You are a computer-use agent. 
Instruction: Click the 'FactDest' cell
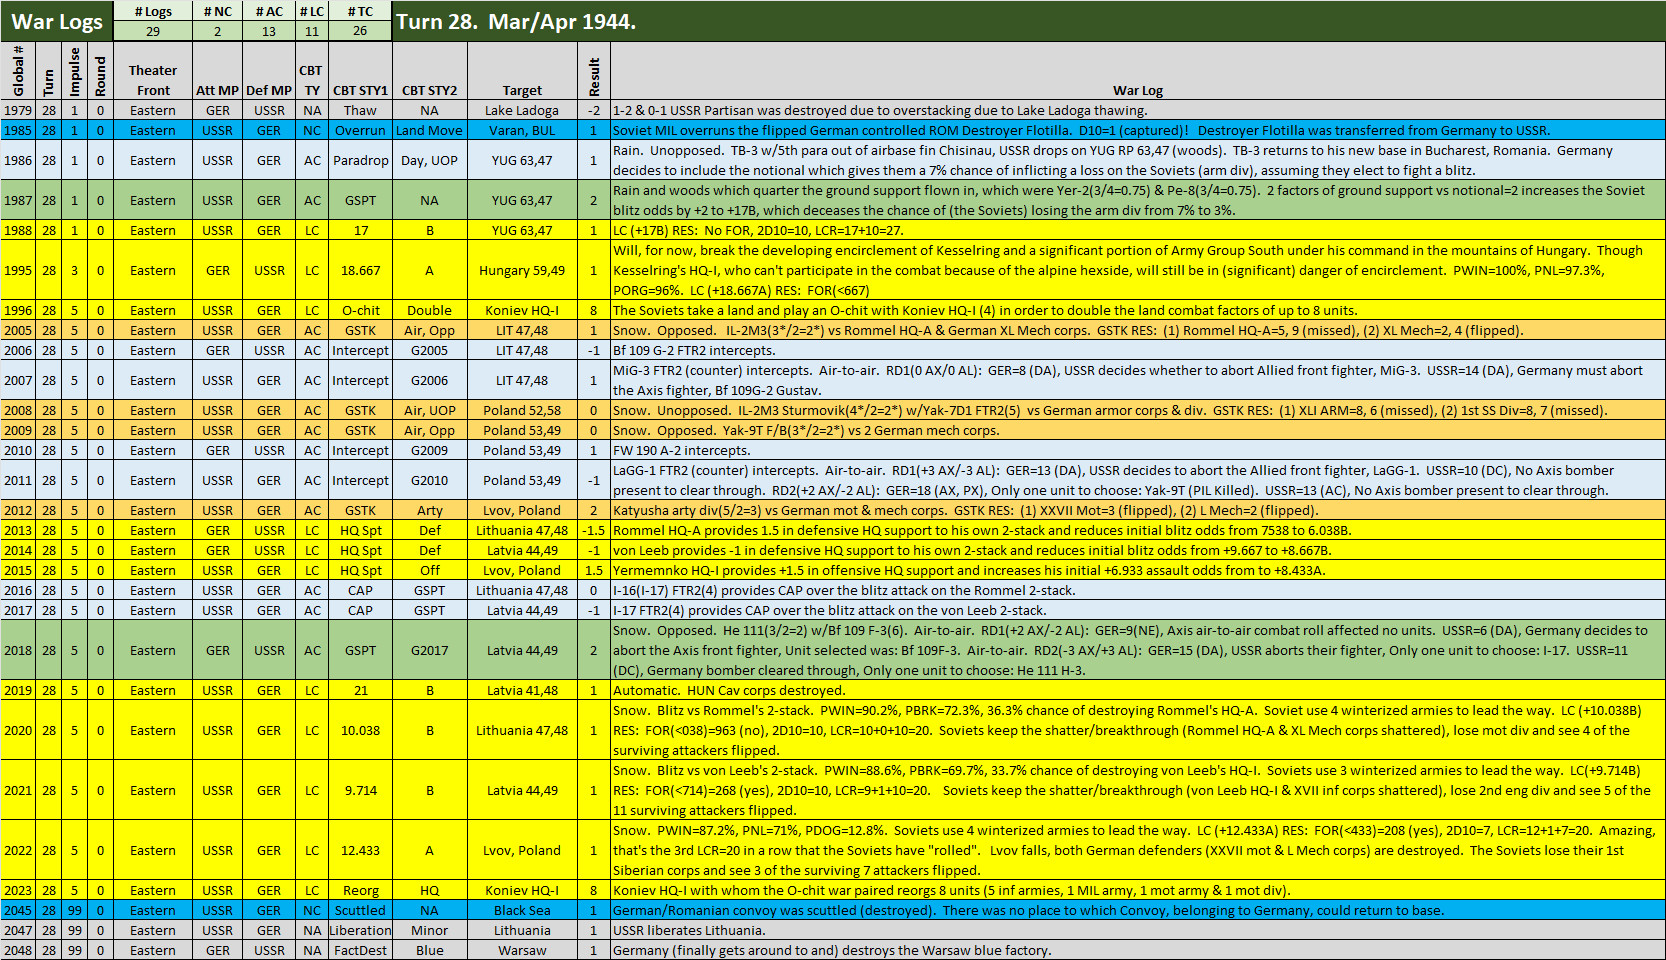tap(360, 950)
